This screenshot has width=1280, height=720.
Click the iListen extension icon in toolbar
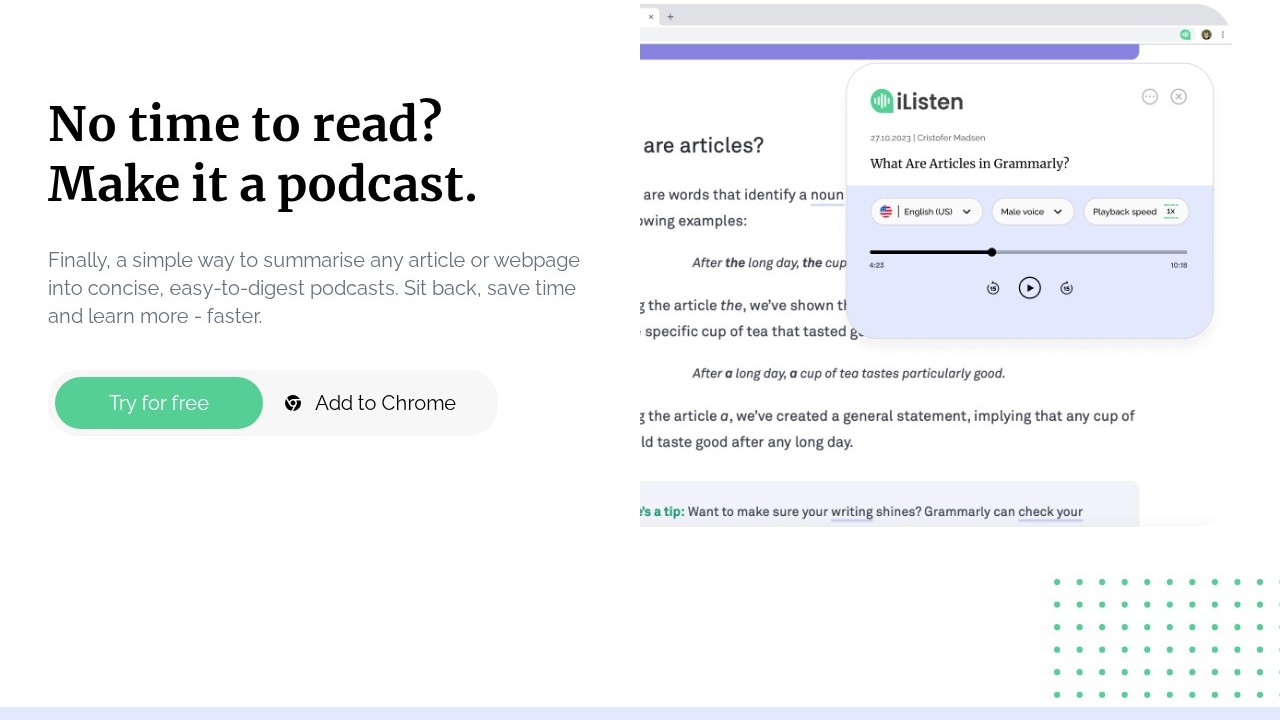(1185, 34)
